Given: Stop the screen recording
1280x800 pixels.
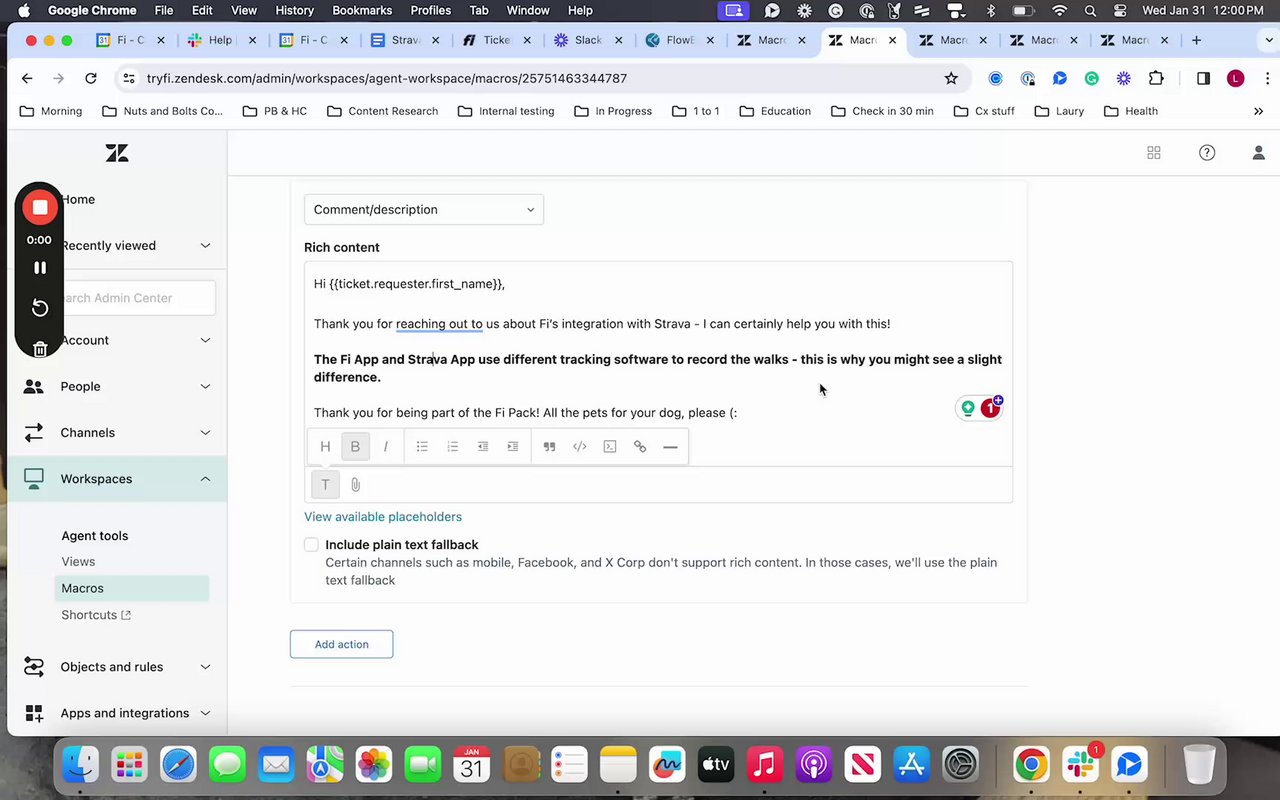Looking at the screenshot, I should (x=40, y=207).
